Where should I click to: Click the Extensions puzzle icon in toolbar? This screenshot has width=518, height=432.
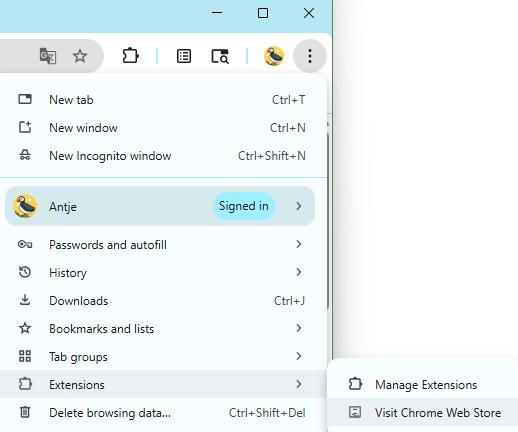click(130, 56)
